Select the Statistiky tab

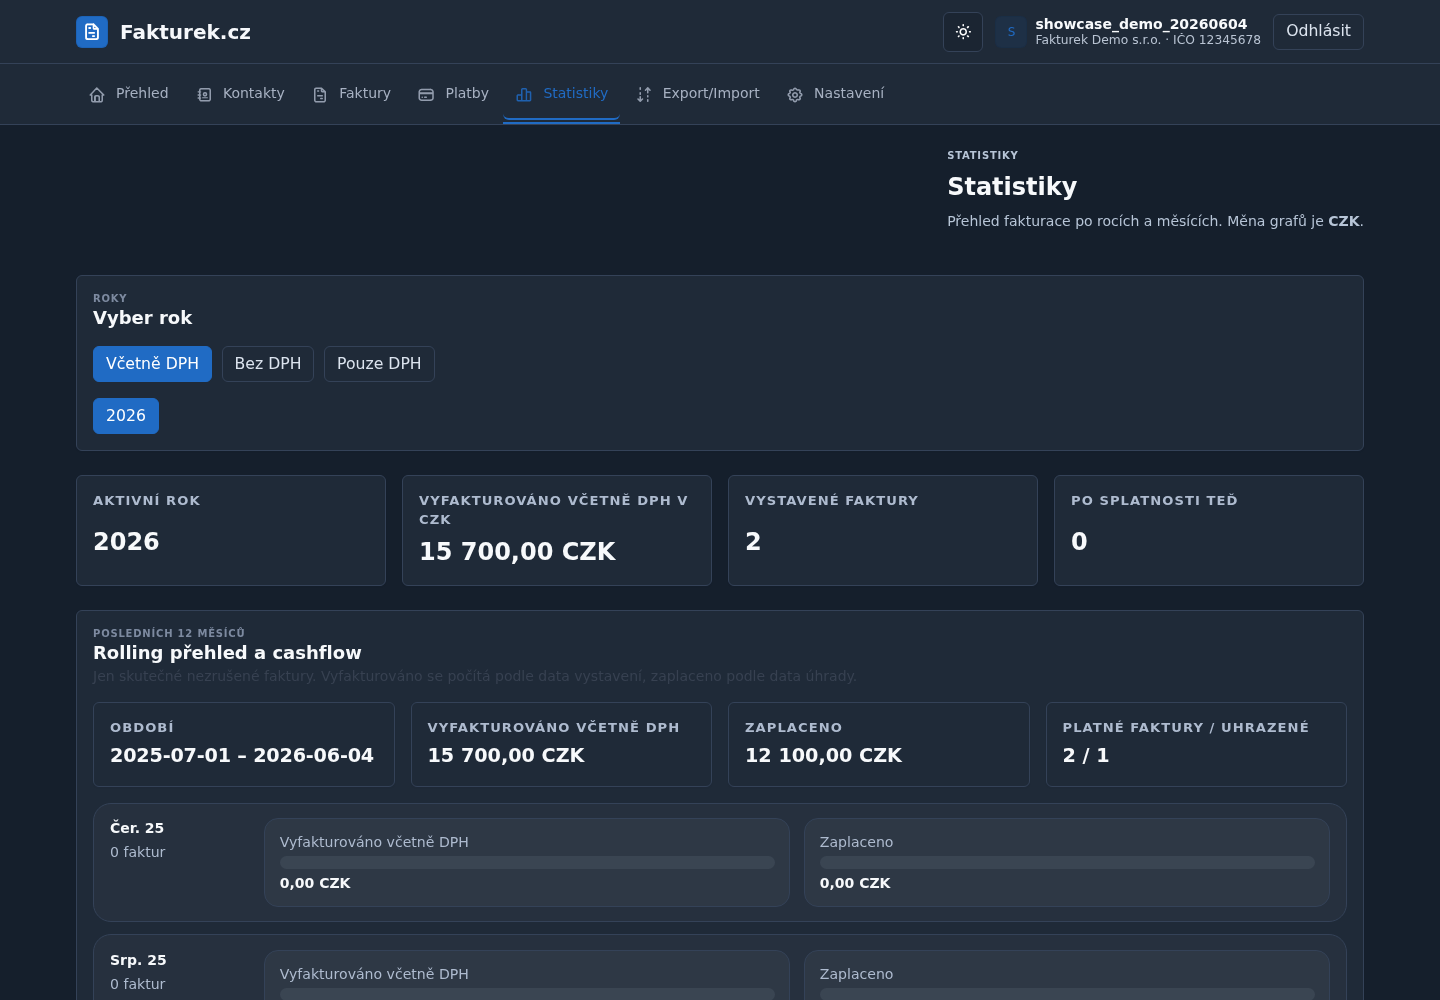562,94
